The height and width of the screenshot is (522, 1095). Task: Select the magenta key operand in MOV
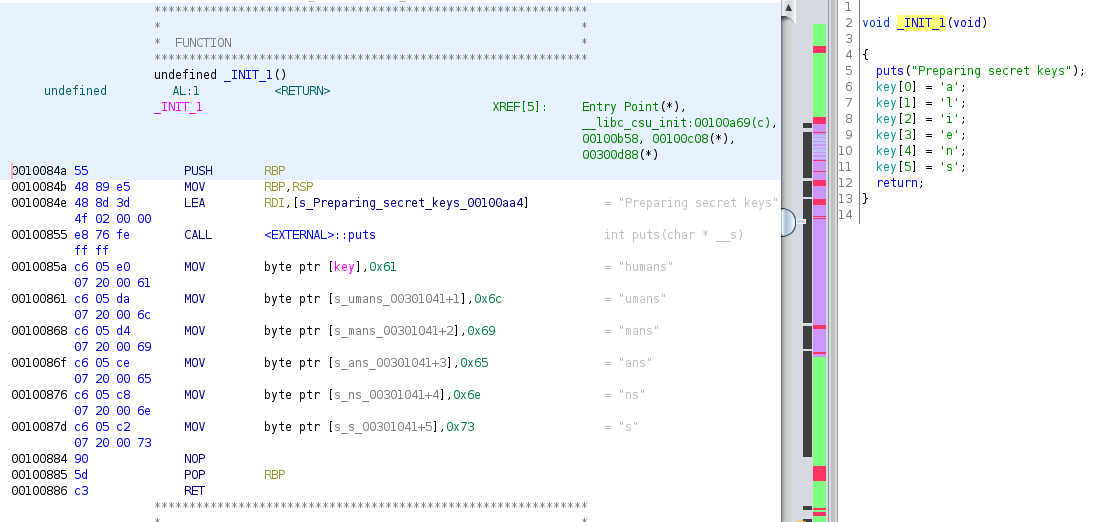[x=344, y=267]
